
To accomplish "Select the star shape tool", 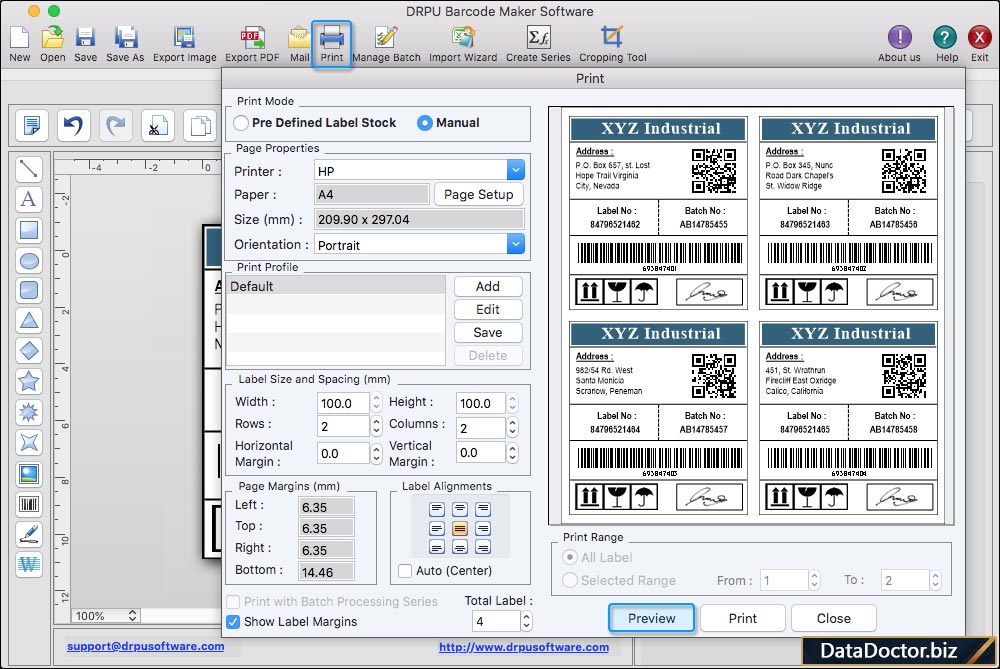I will [x=29, y=381].
